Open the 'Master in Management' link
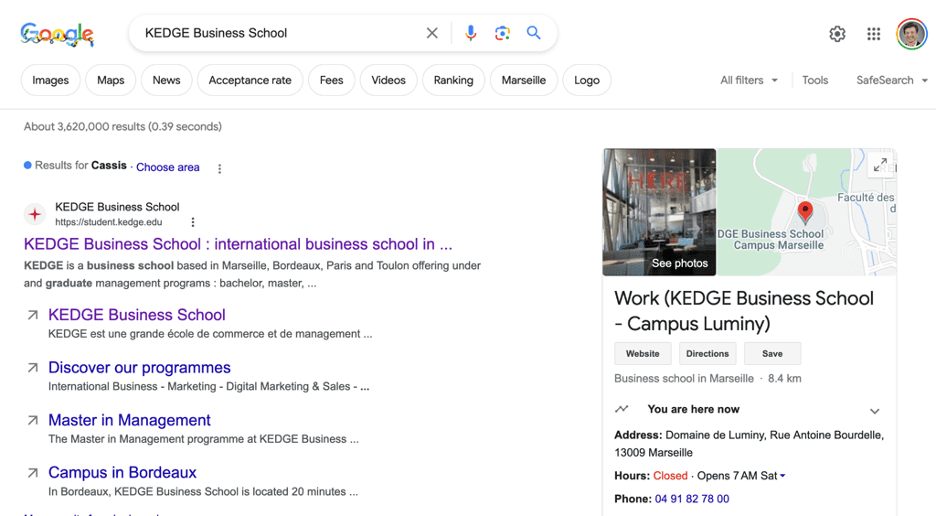The height and width of the screenshot is (516, 936). tap(129, 420)
